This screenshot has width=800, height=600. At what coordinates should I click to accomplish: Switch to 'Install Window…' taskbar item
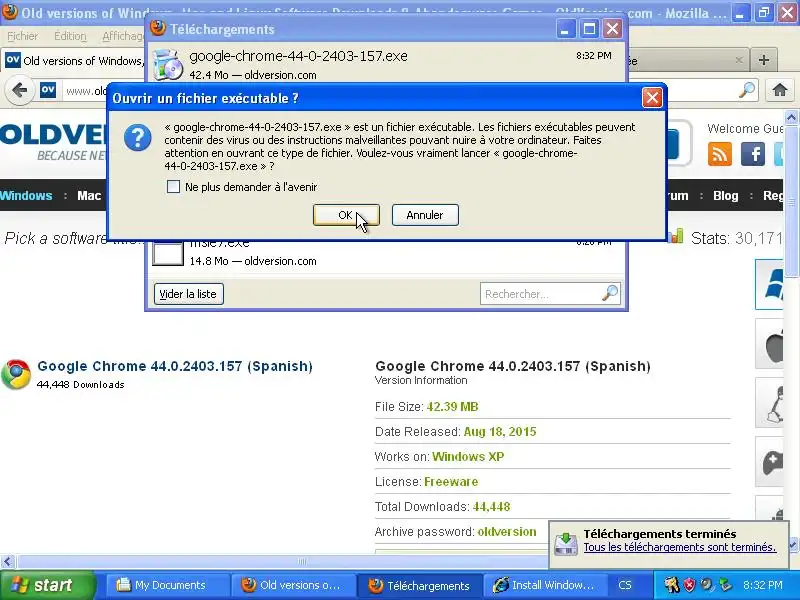[544, 585]
